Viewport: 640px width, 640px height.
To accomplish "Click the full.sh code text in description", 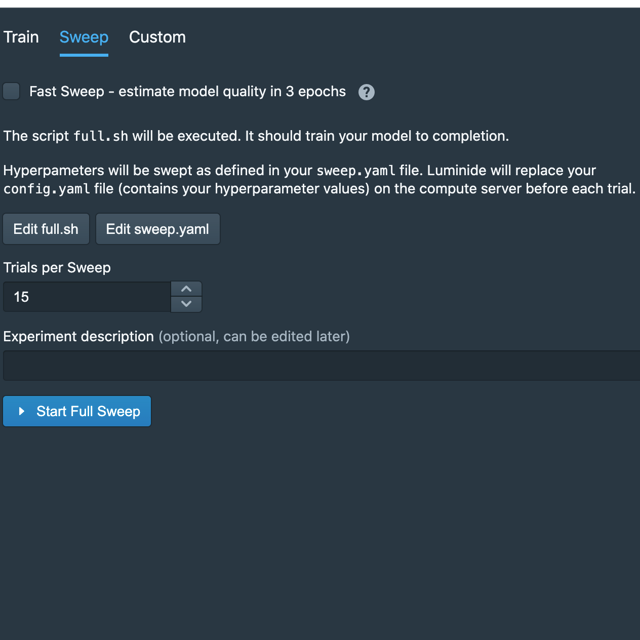I will [101, 136].
